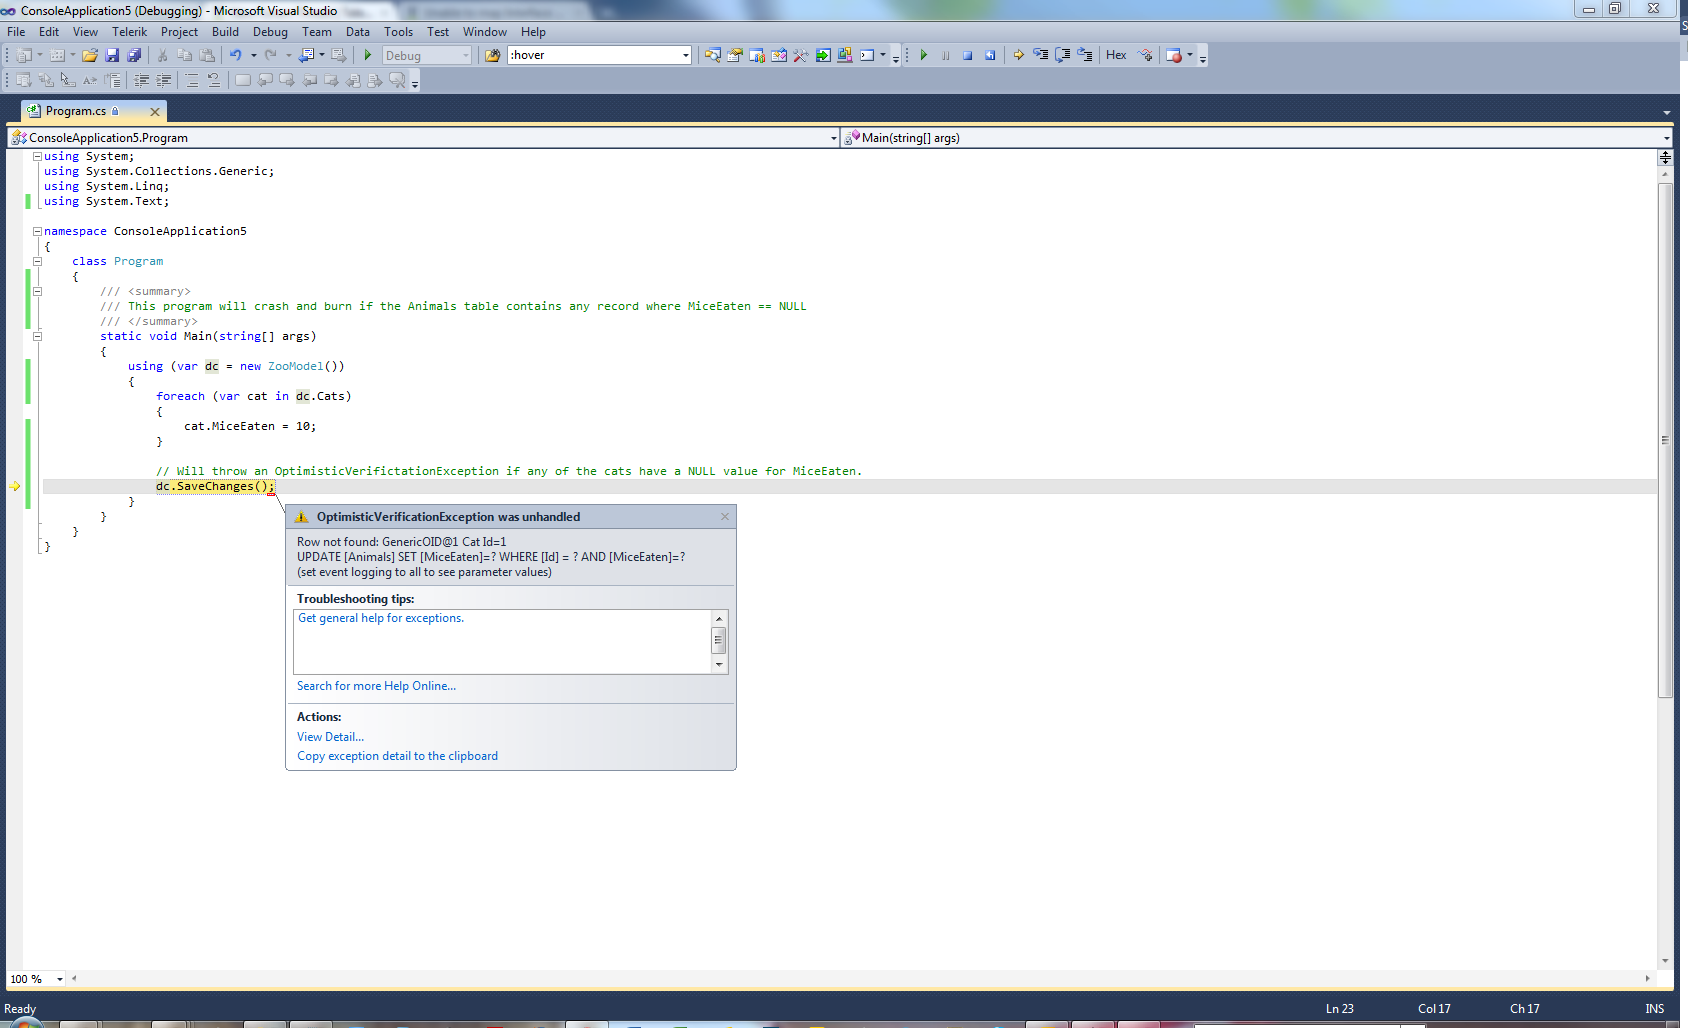Image resolution: width=1688 pixels, height=1028 pixels.
Task: Open the Command Window icon
Action: [x=867, y=55]
